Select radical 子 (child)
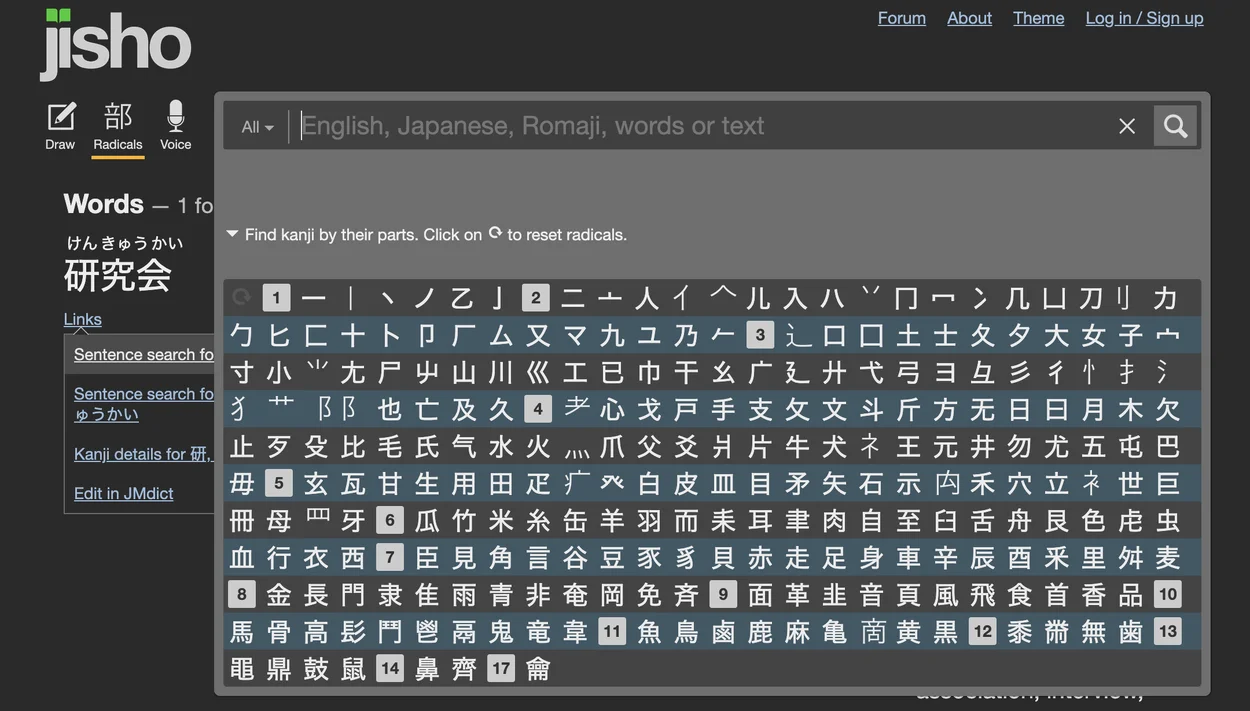 click(x=1130, y=335)
